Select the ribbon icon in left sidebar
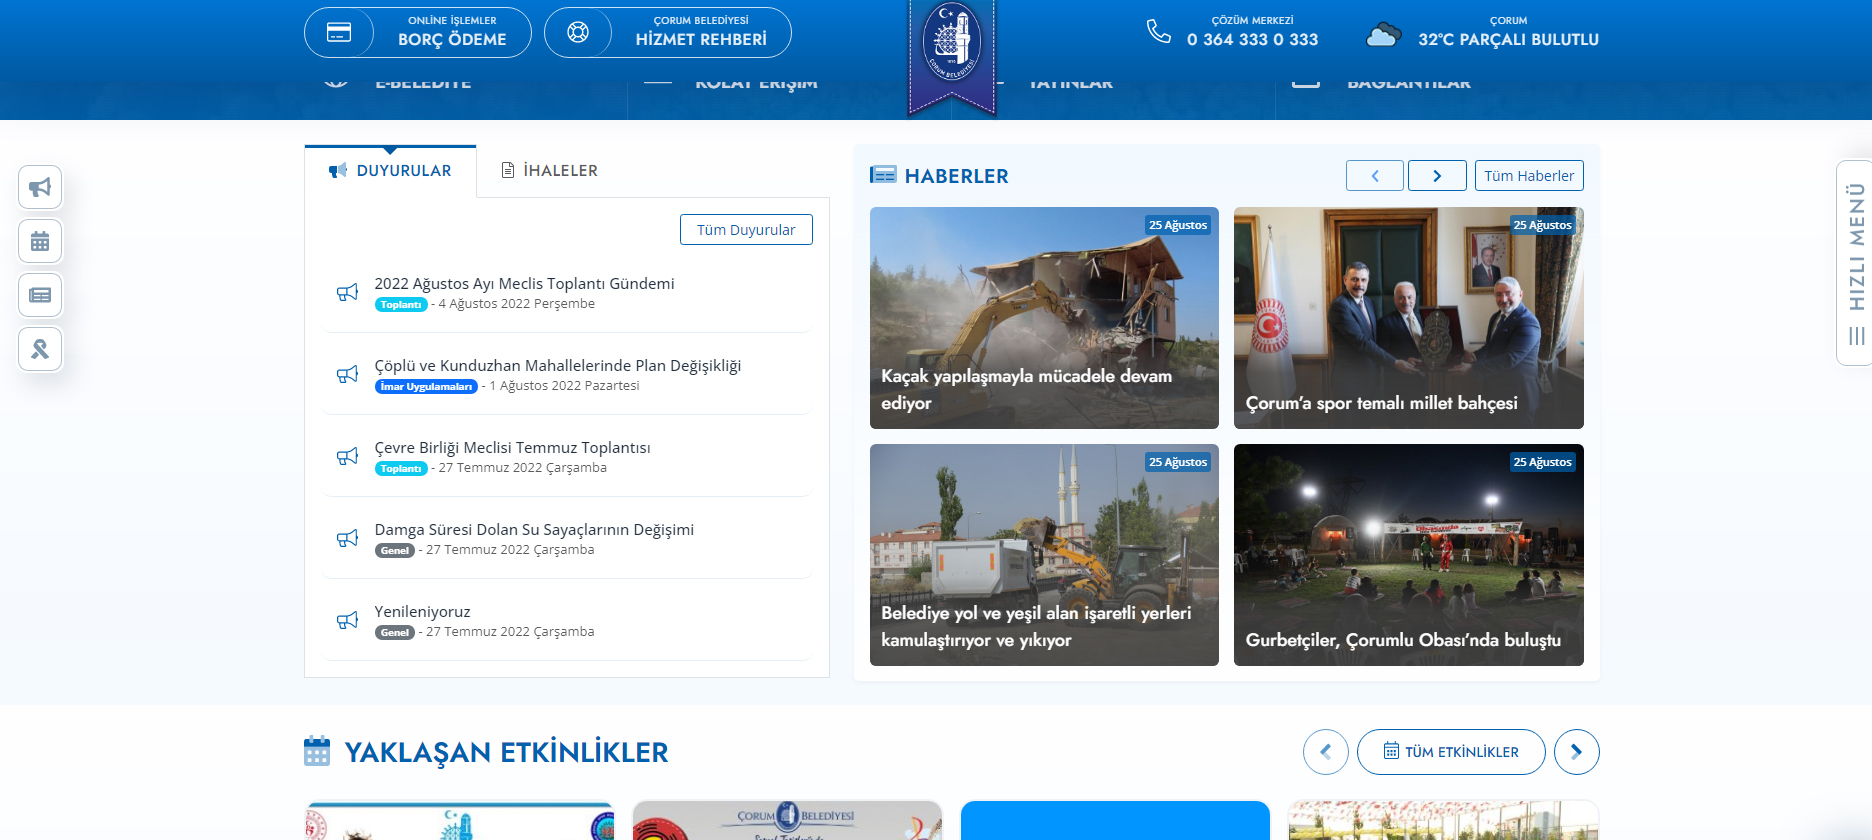 coord(40,349)
